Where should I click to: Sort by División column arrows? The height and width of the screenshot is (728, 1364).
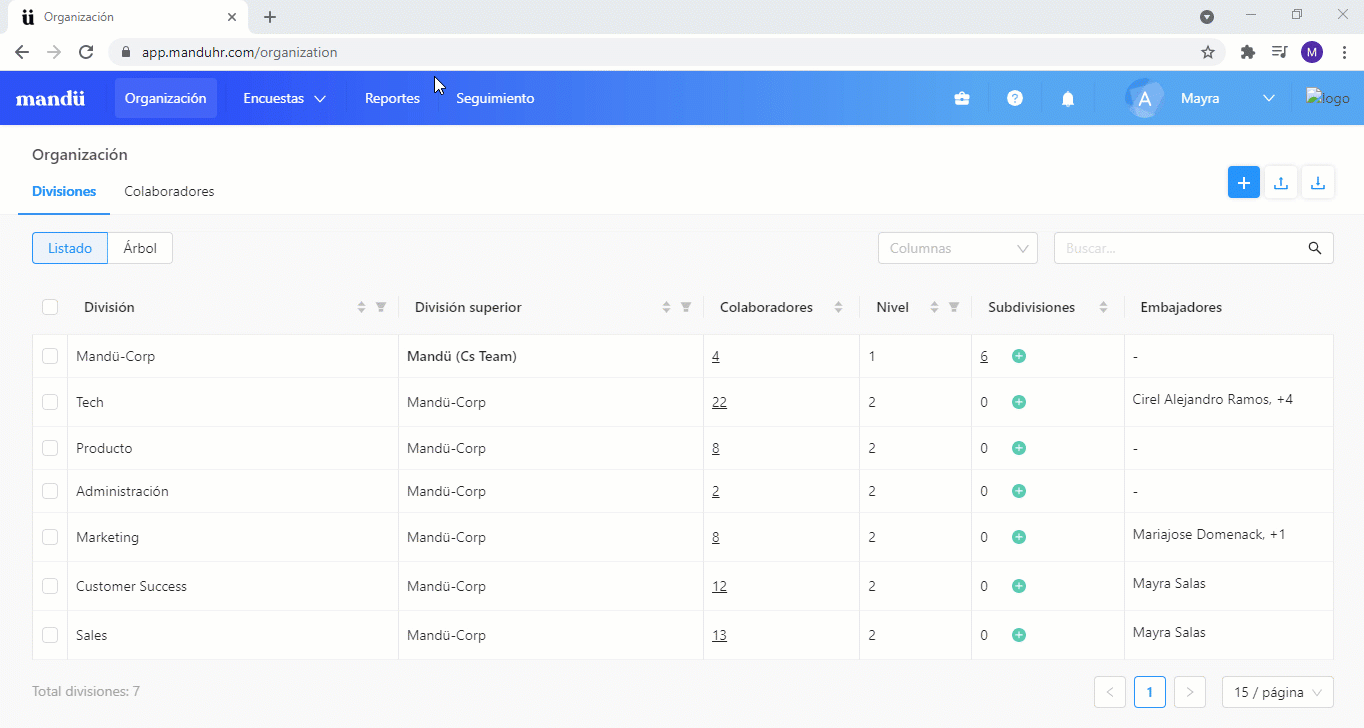[x=361, y=307]
